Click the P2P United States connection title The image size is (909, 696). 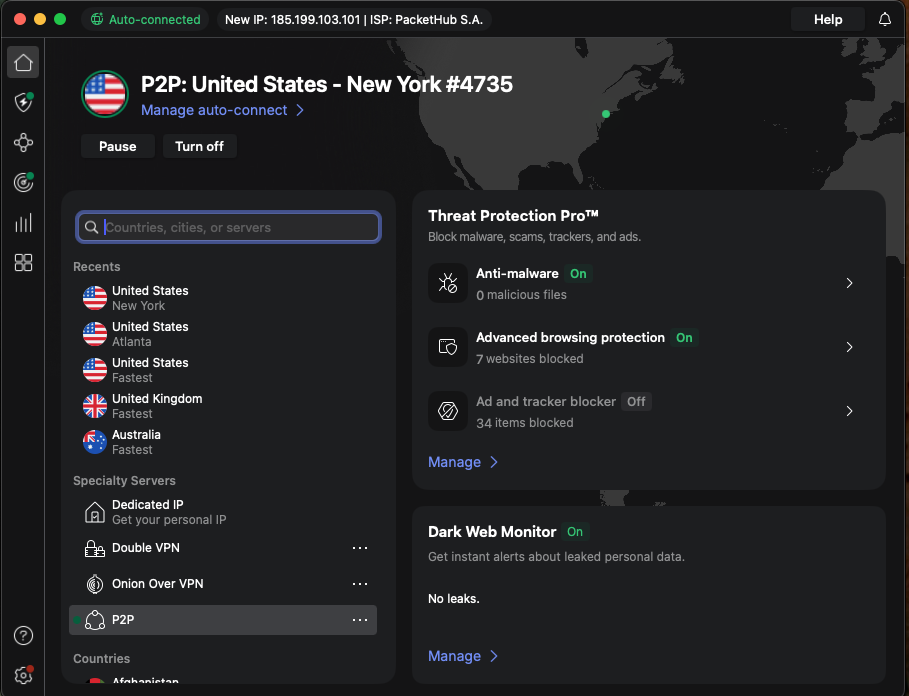point(327,85)
